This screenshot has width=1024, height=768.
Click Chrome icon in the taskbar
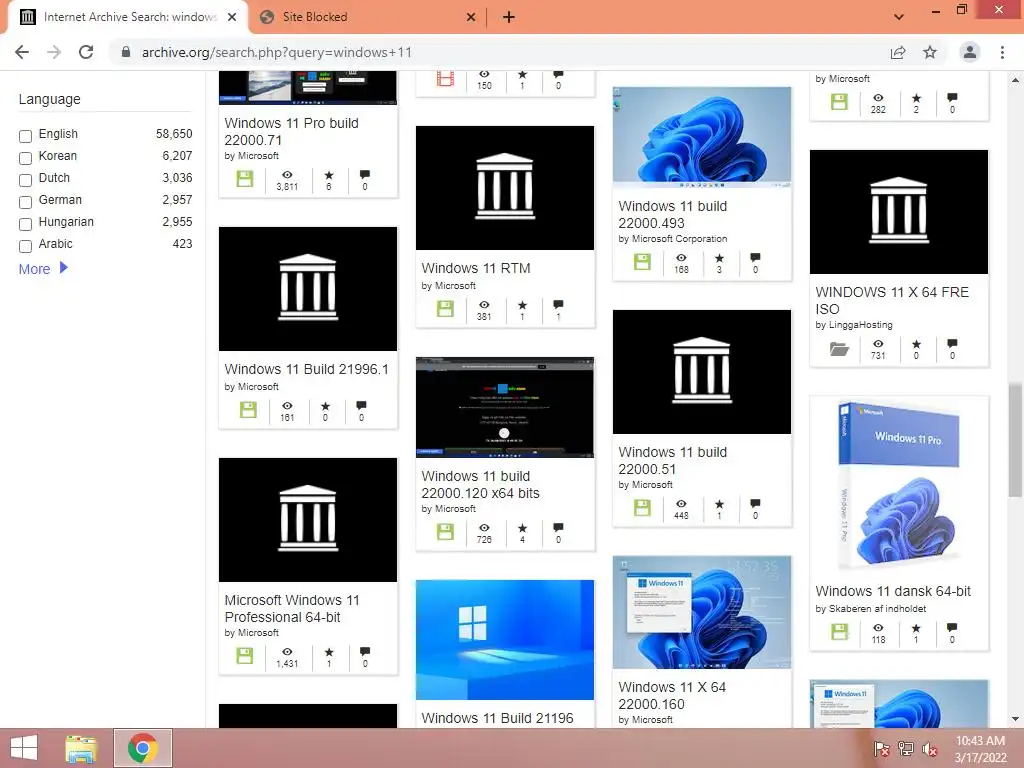tap(143, 748)
